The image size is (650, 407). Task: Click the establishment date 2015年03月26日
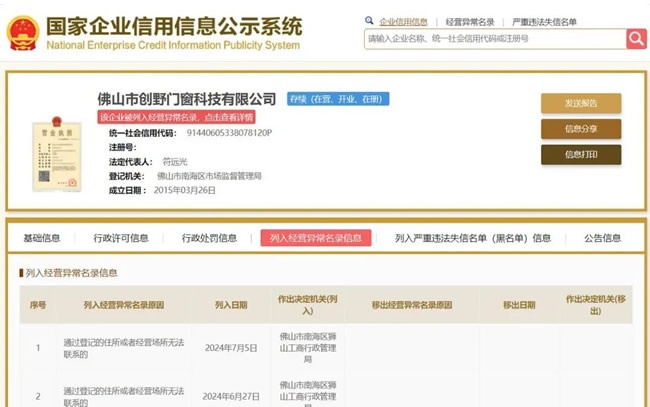(184, 191)
